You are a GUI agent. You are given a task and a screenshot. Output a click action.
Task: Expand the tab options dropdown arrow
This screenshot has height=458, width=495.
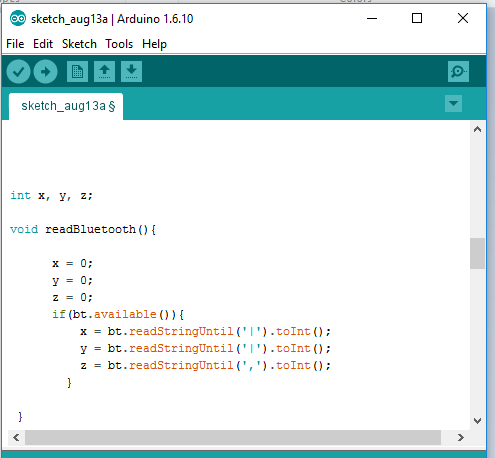[x=453, y=104]
